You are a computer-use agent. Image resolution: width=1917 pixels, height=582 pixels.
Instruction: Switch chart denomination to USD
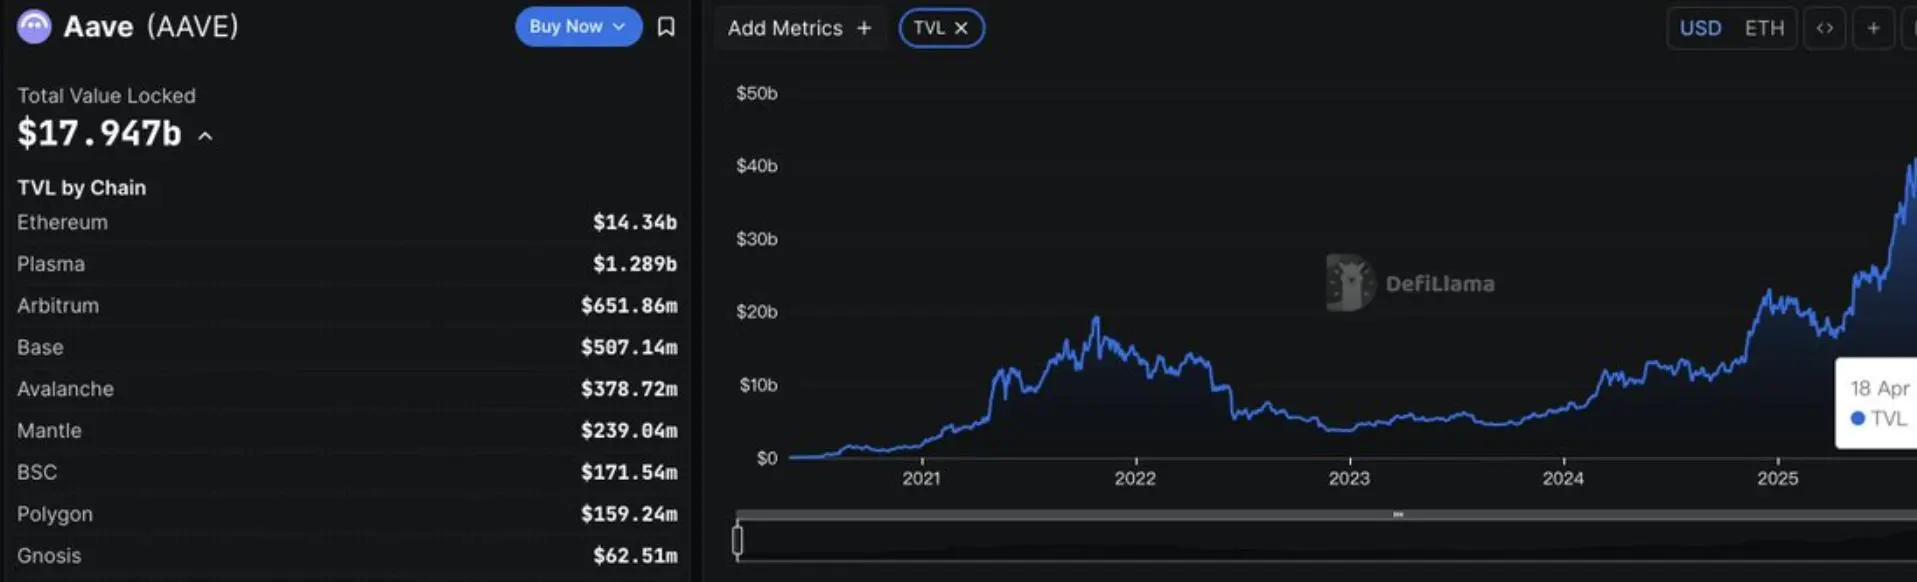coord(1700,28)
